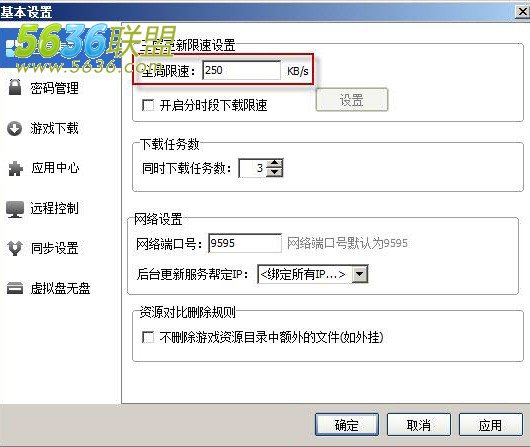The width and height of the screenshot is (530, 447).
Task: Open the 绑定所有IP dropdown list
Action: pos(360,274)
